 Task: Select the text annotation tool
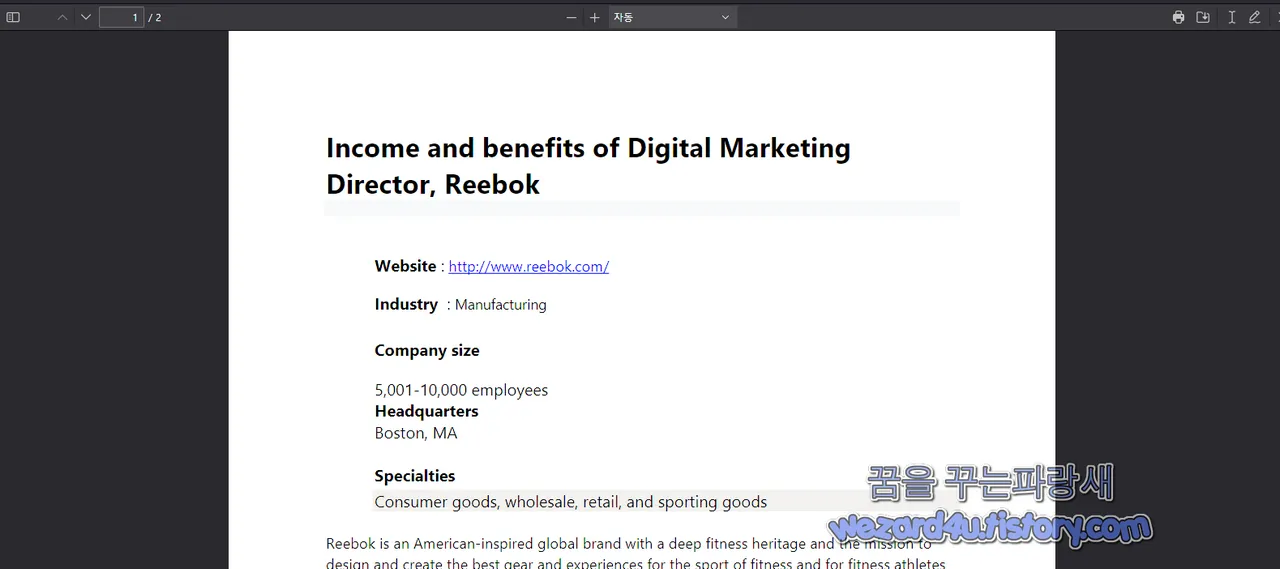click(1231, 17)
